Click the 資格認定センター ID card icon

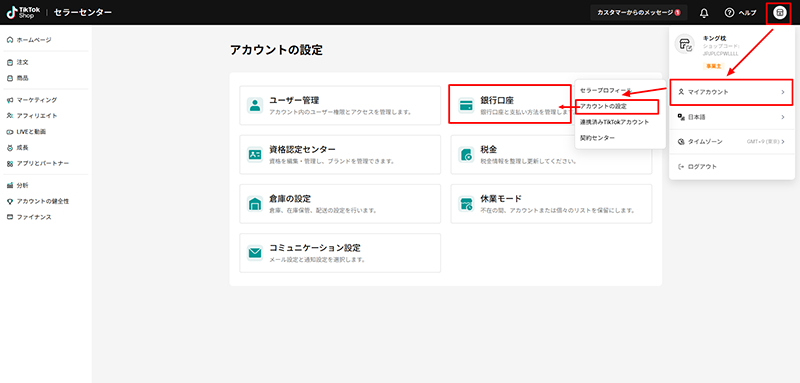(x=255, y=155)
